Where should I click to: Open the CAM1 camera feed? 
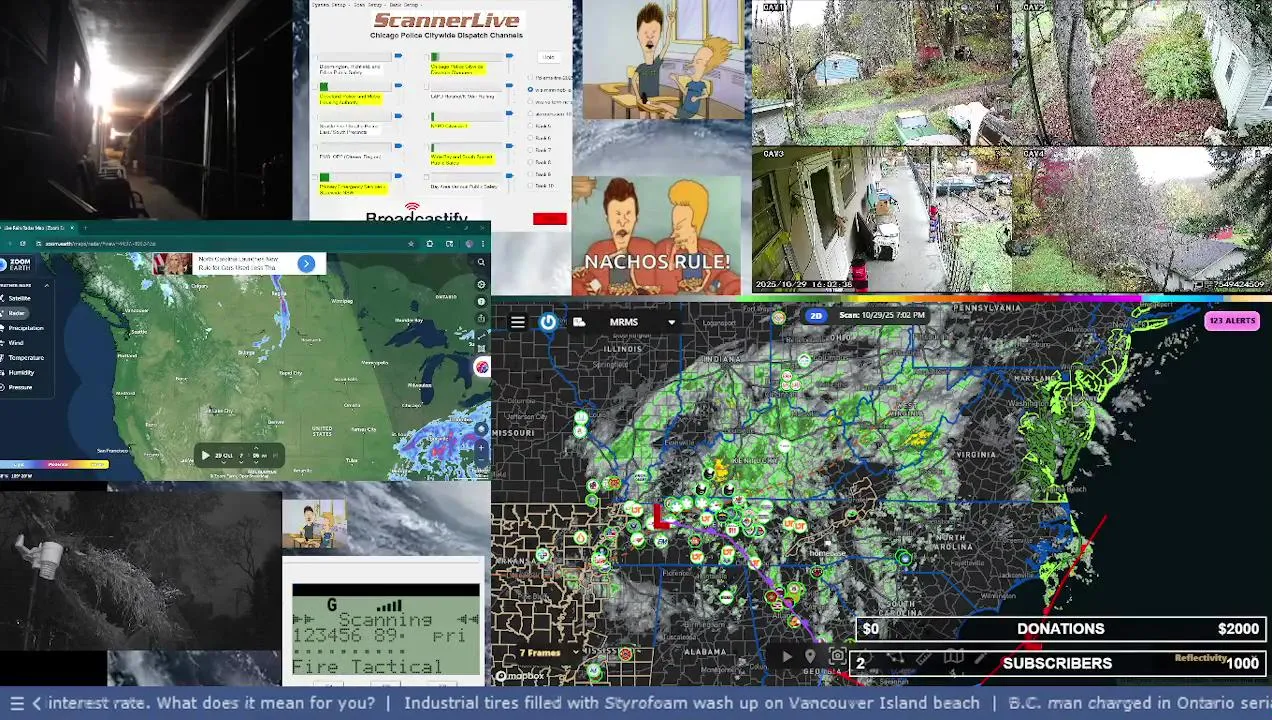click(x=881, y=73)
